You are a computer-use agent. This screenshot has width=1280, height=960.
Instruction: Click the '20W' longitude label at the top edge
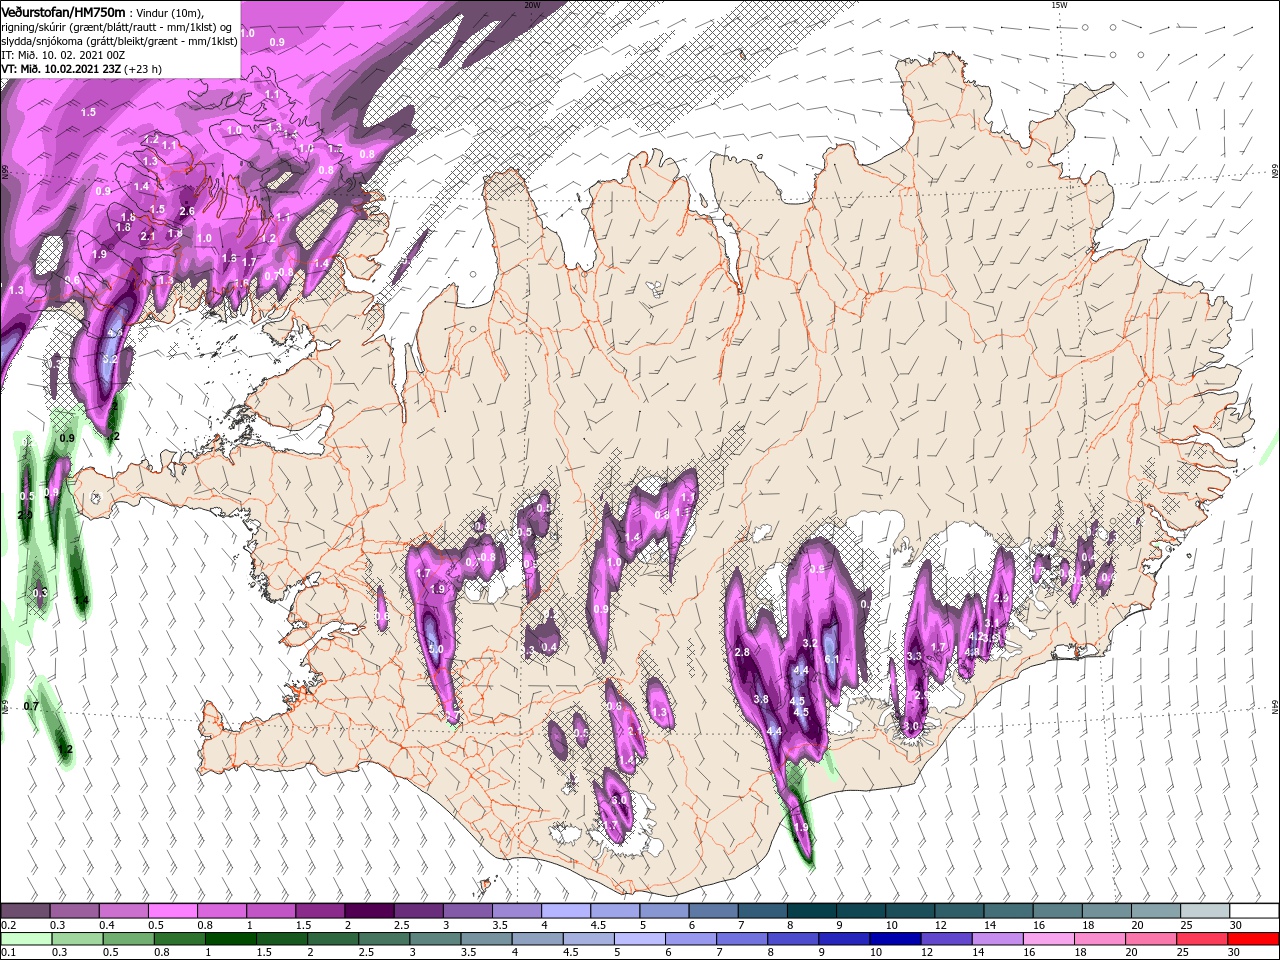tap(532, 5)
